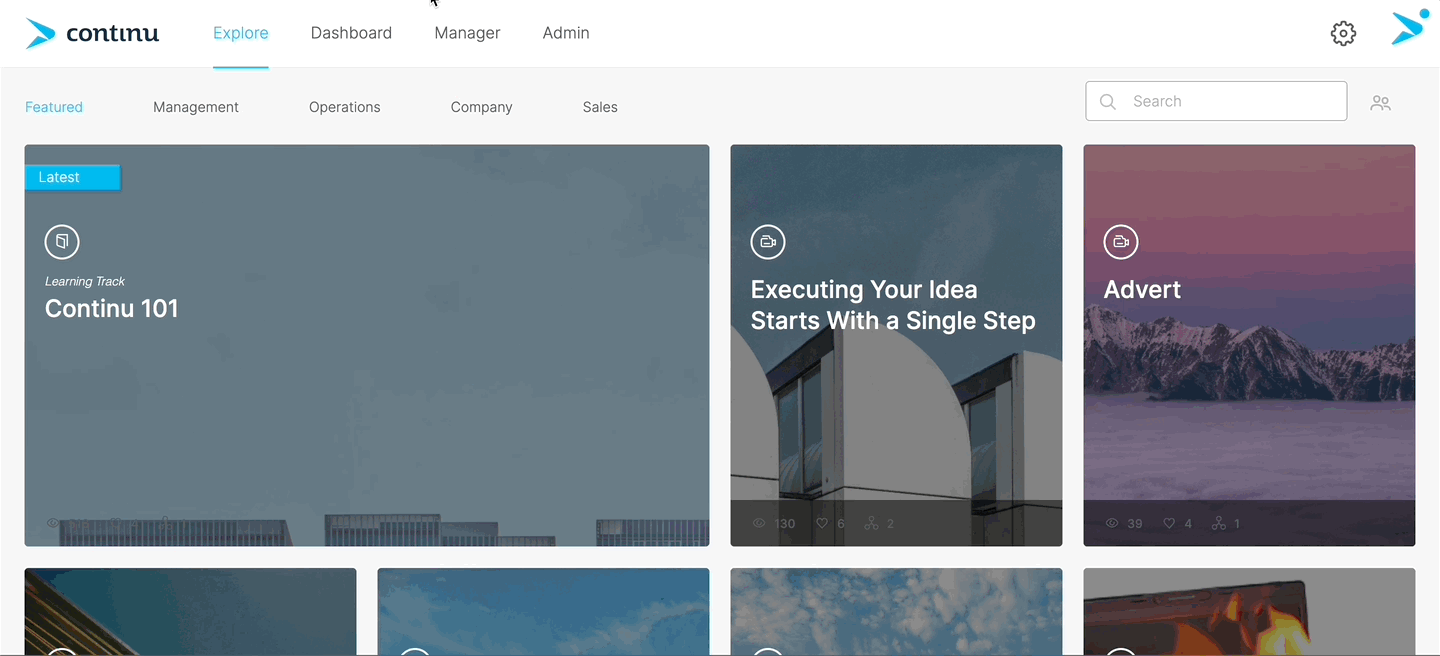Click into the Search input field
The width and height of the screenshot is (1440, 656).
click(1216, 101)
